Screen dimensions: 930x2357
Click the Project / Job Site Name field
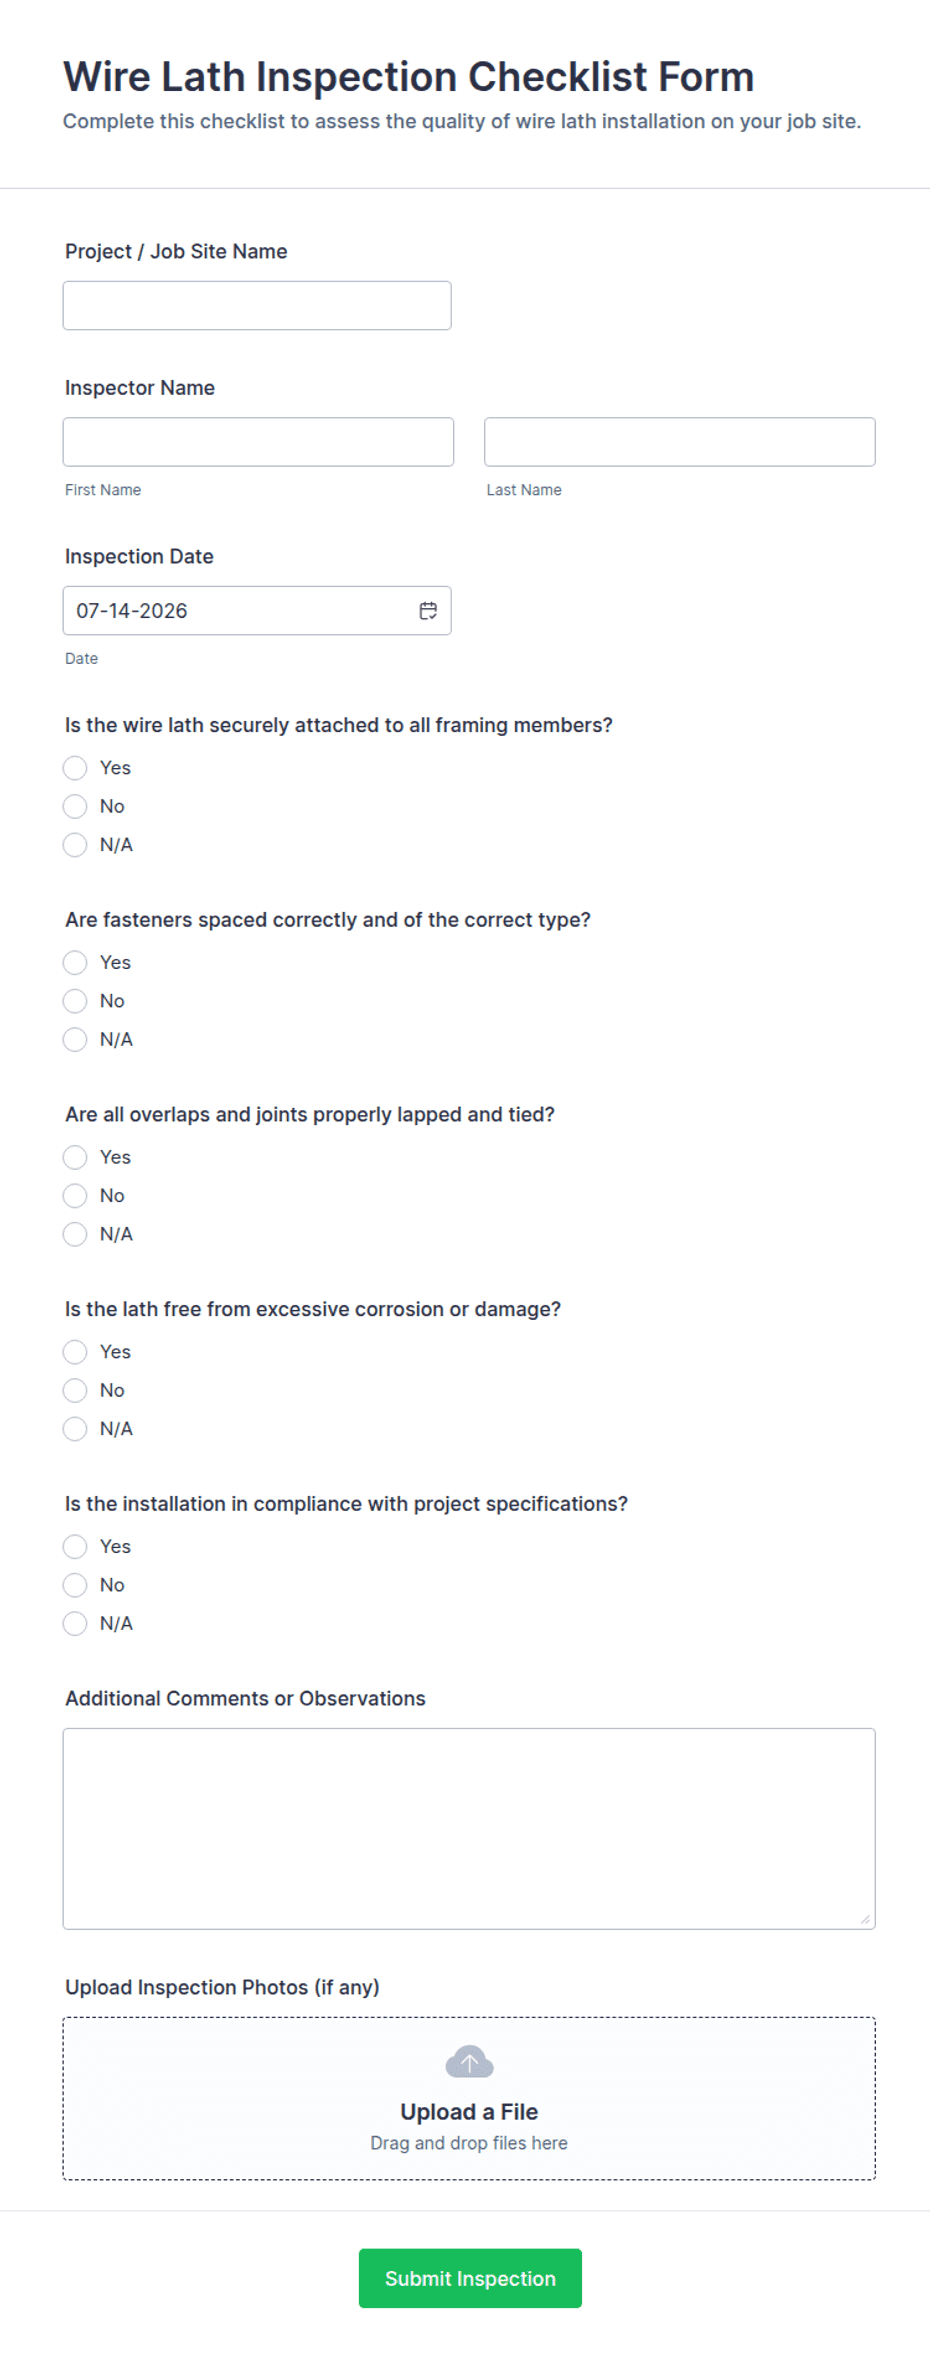[x=257, y=306]
